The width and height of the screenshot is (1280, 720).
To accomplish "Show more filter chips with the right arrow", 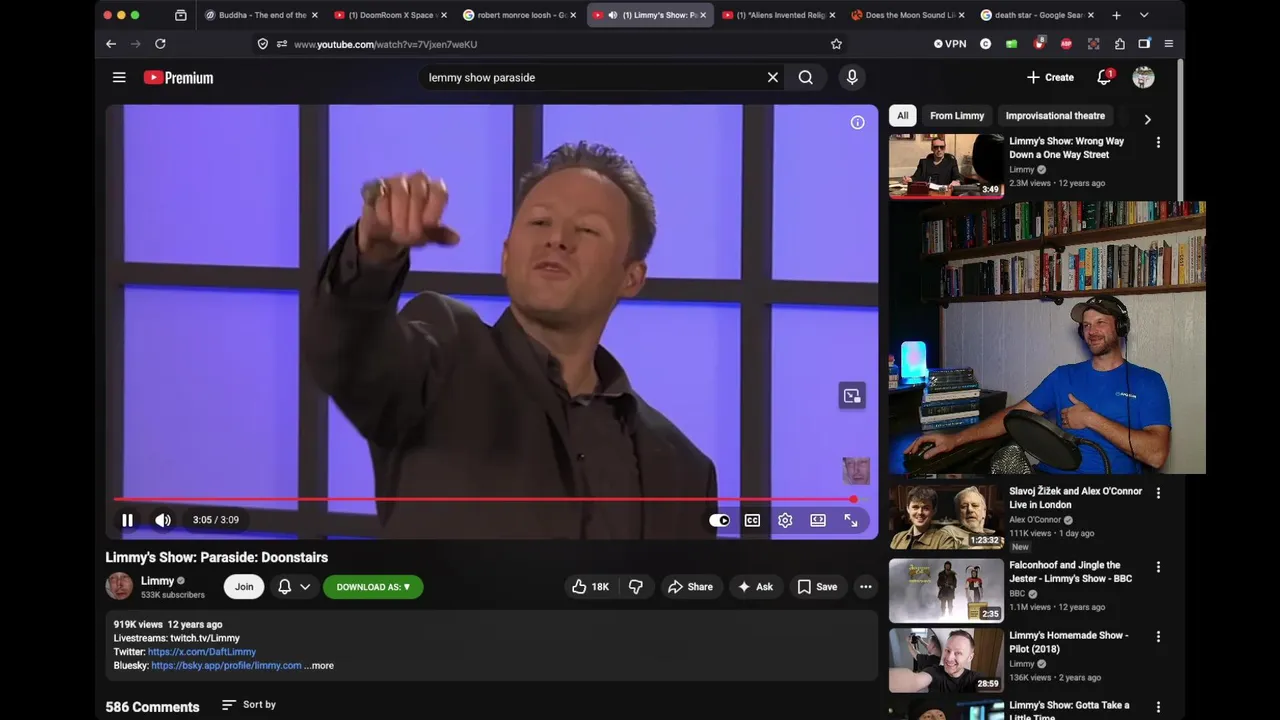I will pos(1147,119).
